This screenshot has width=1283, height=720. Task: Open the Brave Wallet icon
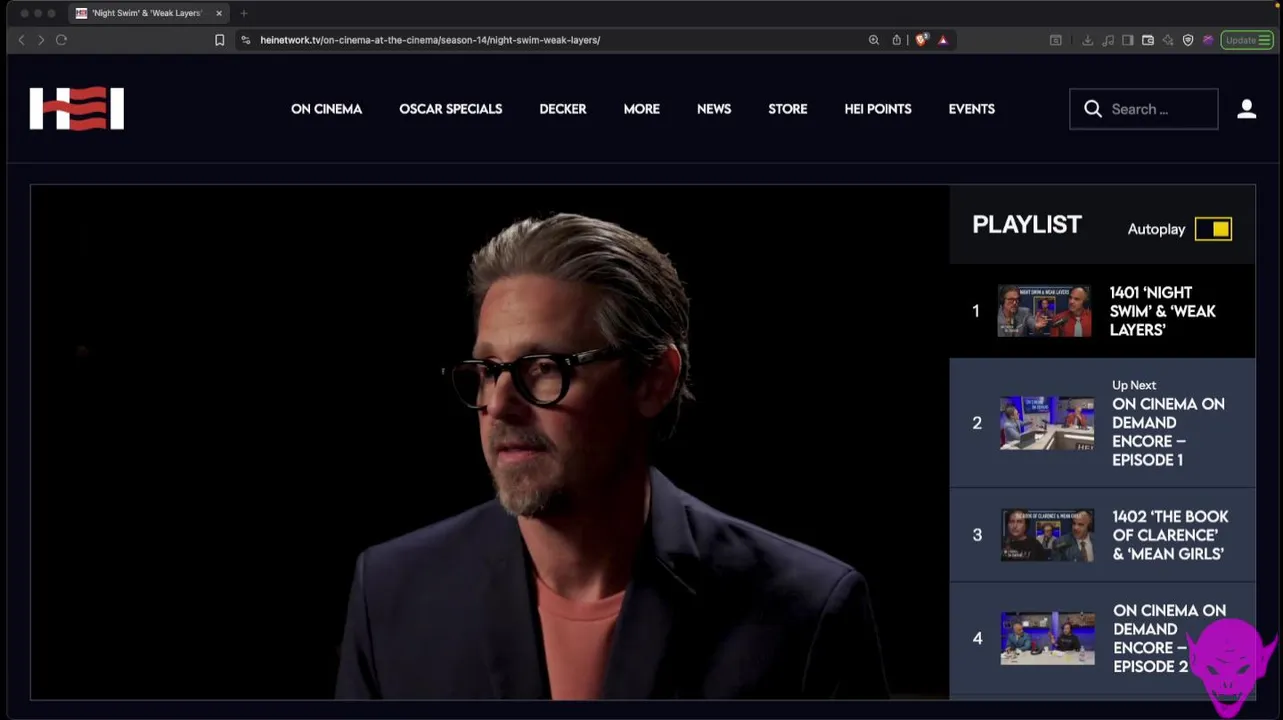(x=1148, y=40)
